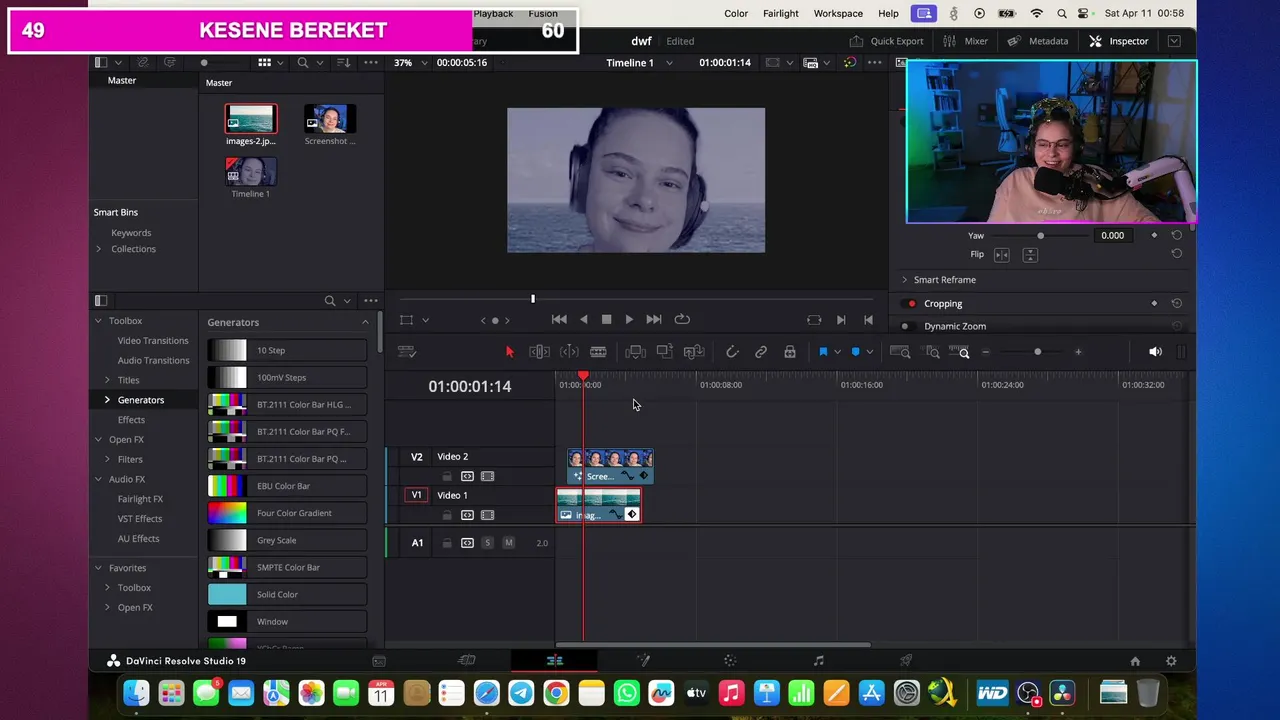Expand Collections under Smart Bins
Screen dimensions: 1280x720
(x=98, y=249)
